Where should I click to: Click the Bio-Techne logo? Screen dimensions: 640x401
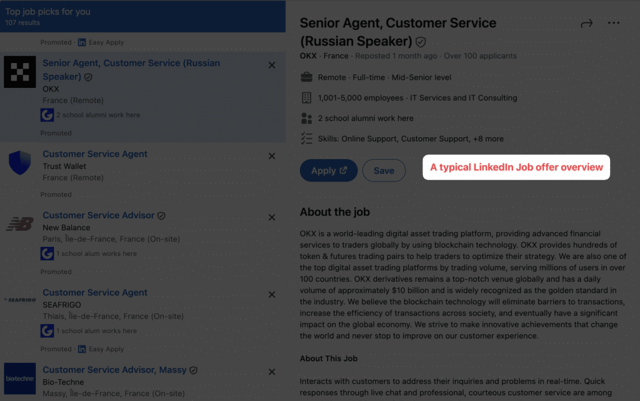(20, 379)
